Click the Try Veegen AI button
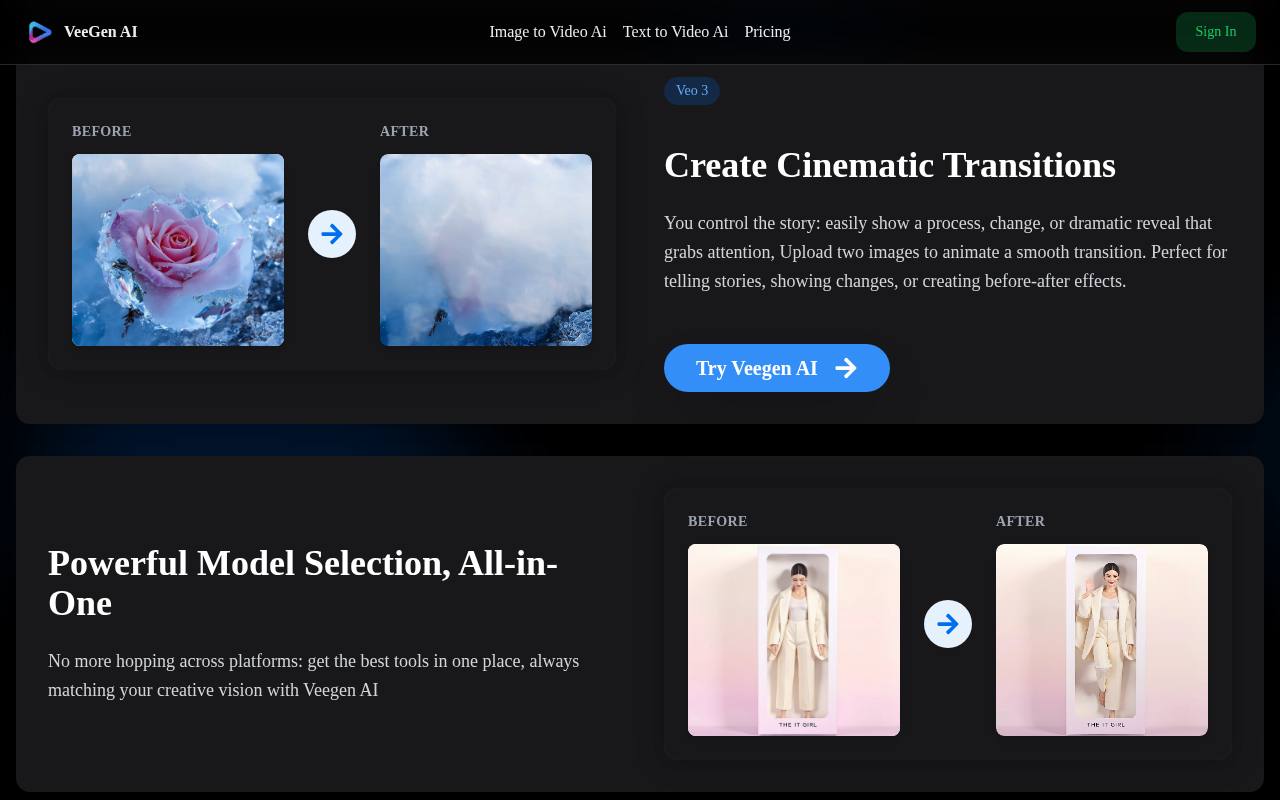 tap(777, 368)
